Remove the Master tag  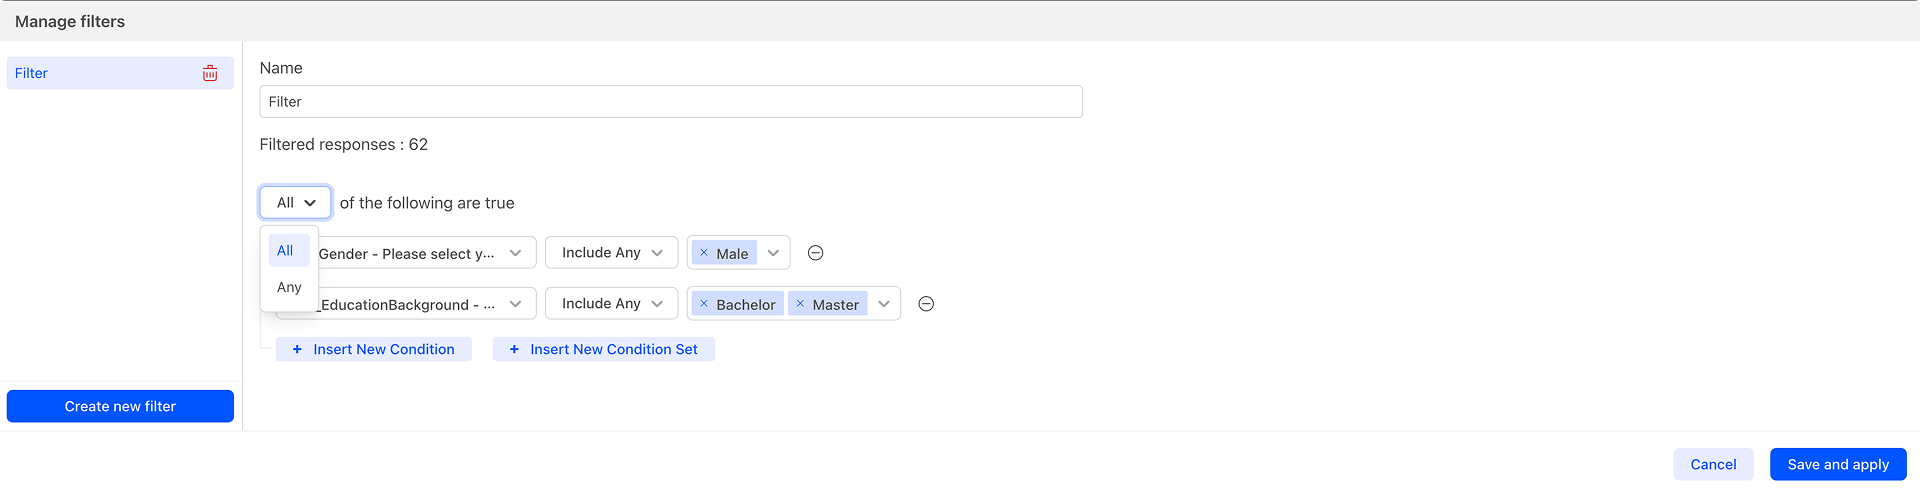tap(800, 304)
